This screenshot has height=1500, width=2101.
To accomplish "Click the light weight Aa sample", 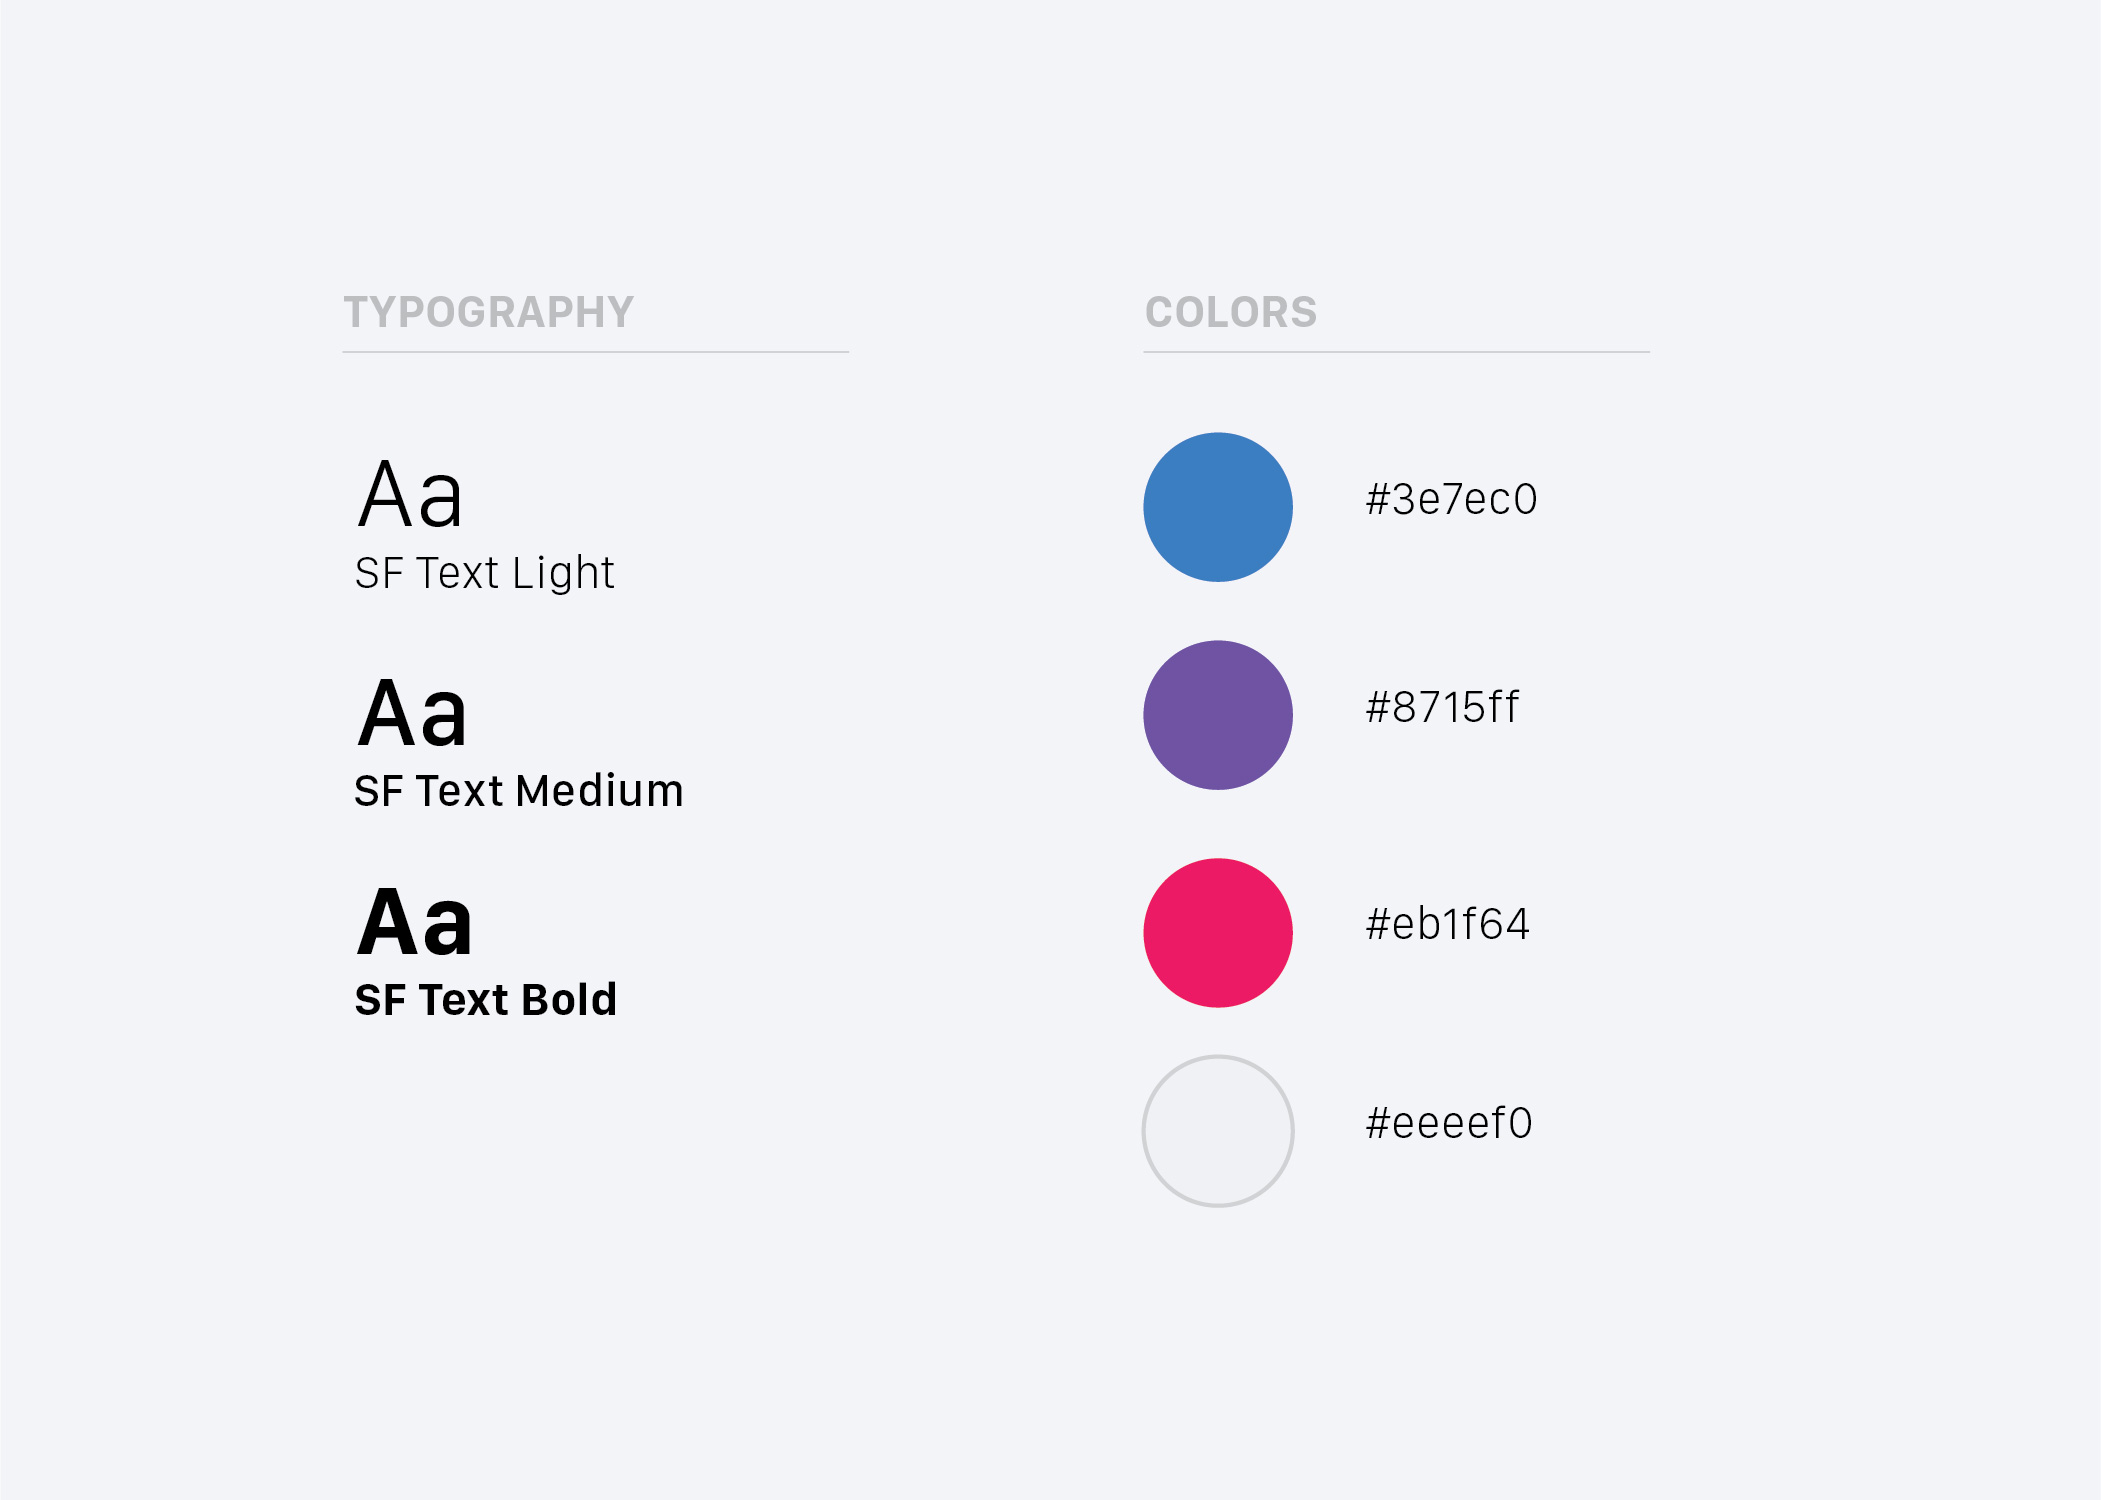I will click(x=411, y=494).
